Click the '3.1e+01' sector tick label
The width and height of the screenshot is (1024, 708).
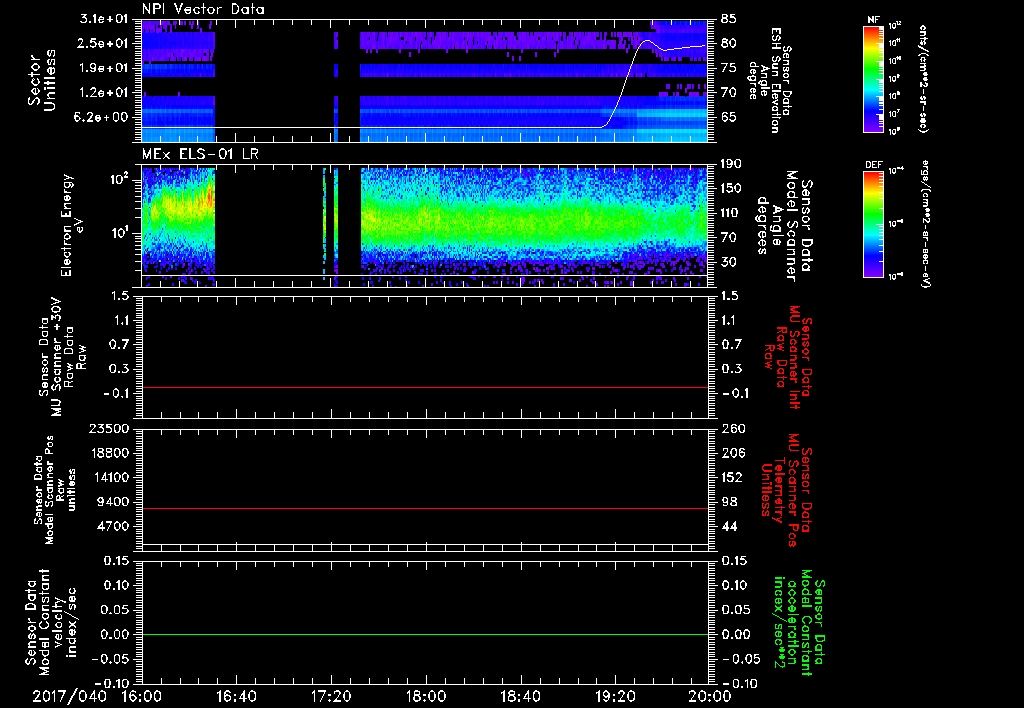104,19
